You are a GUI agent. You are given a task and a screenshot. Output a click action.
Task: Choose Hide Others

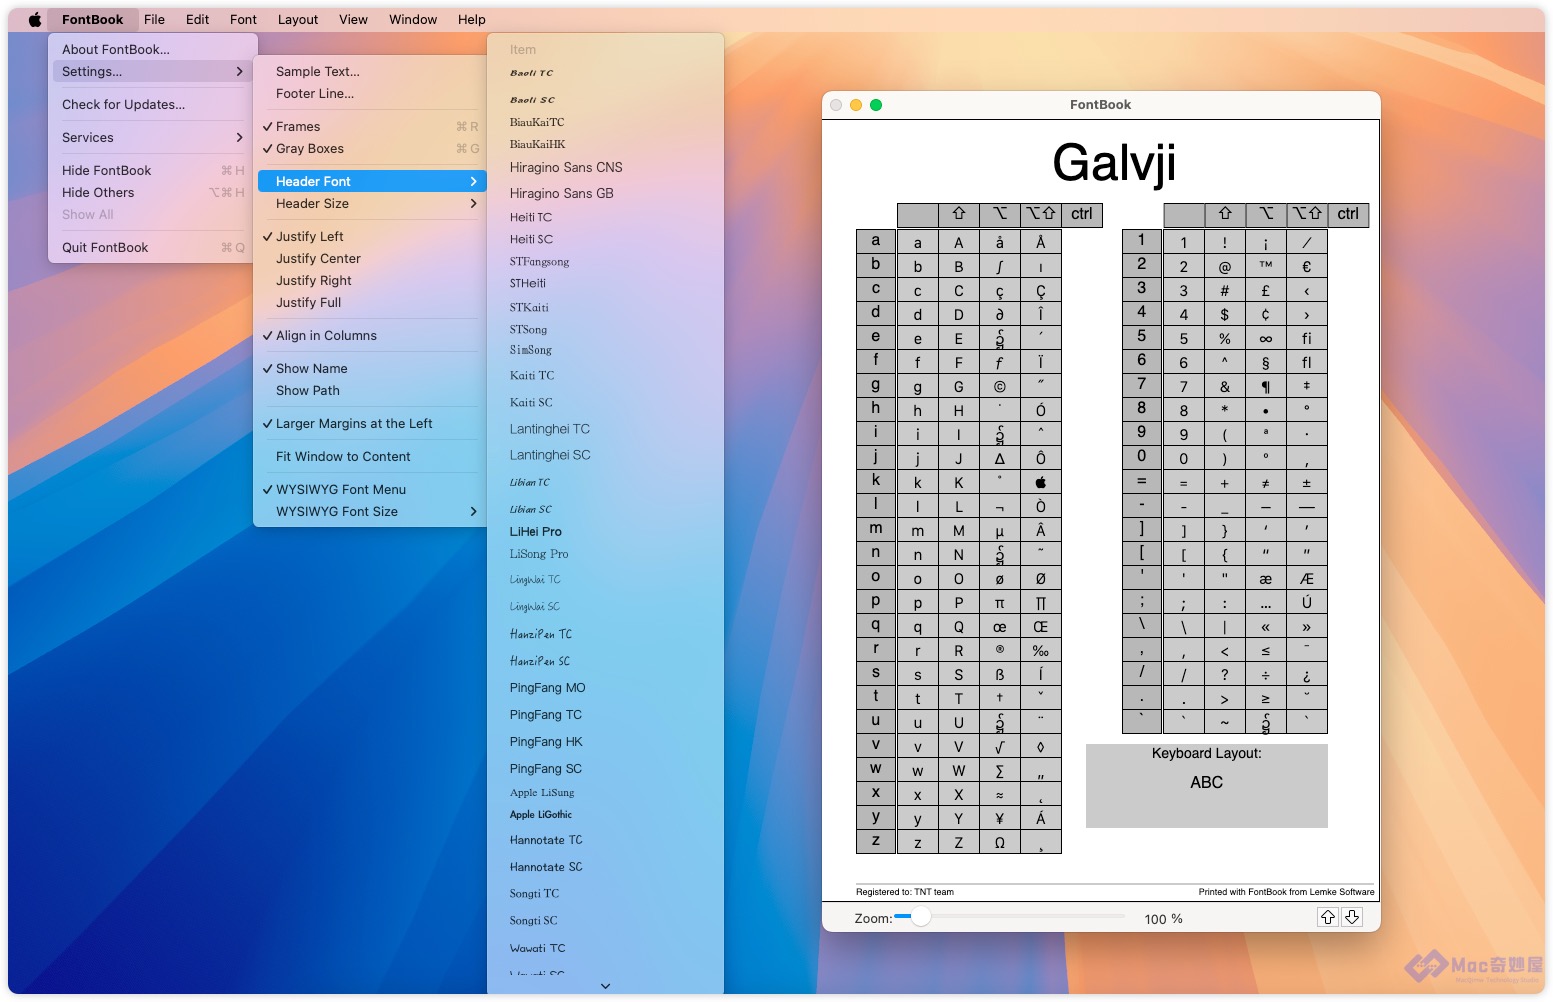click(152, 192)
